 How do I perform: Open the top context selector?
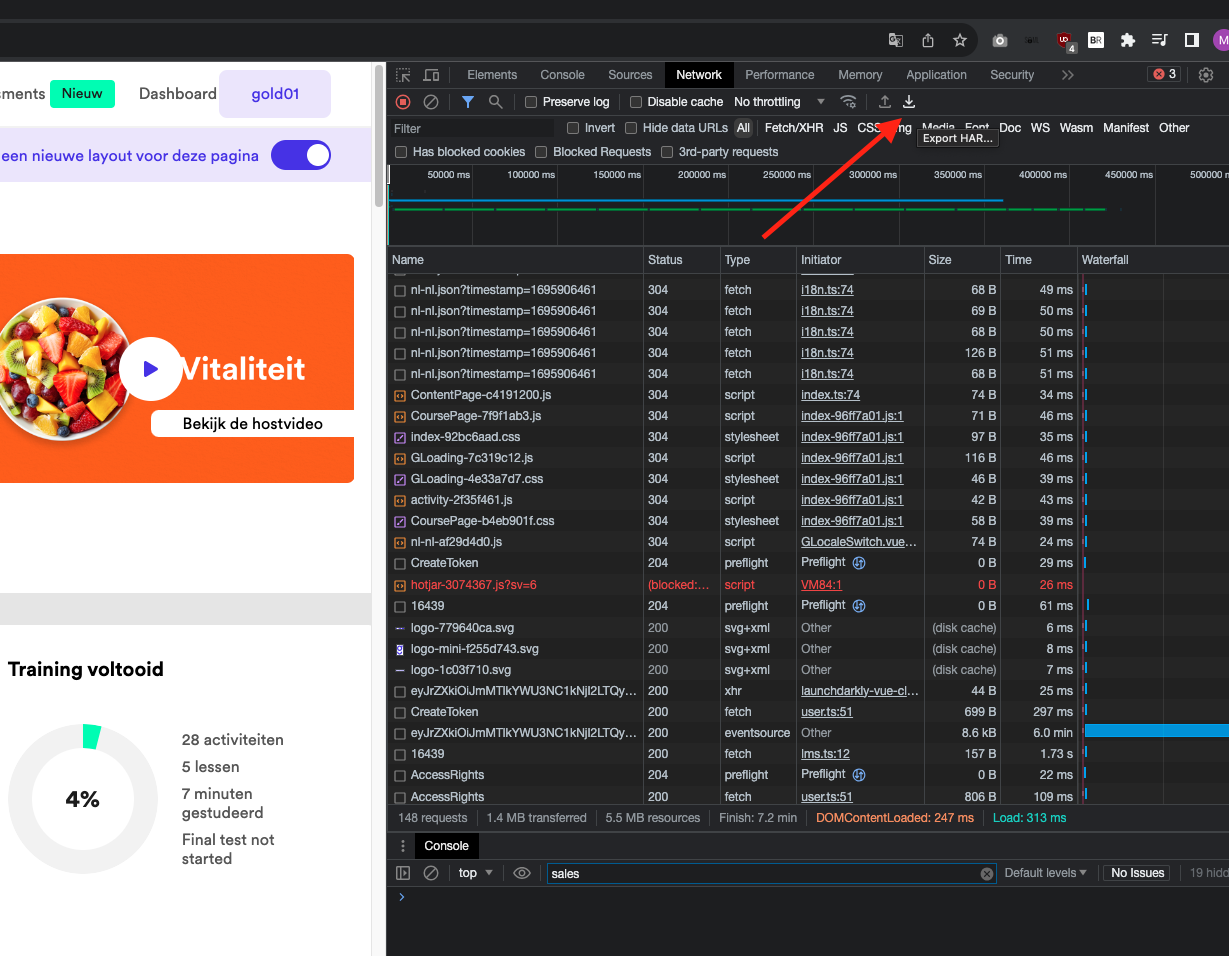pos(476,873)
